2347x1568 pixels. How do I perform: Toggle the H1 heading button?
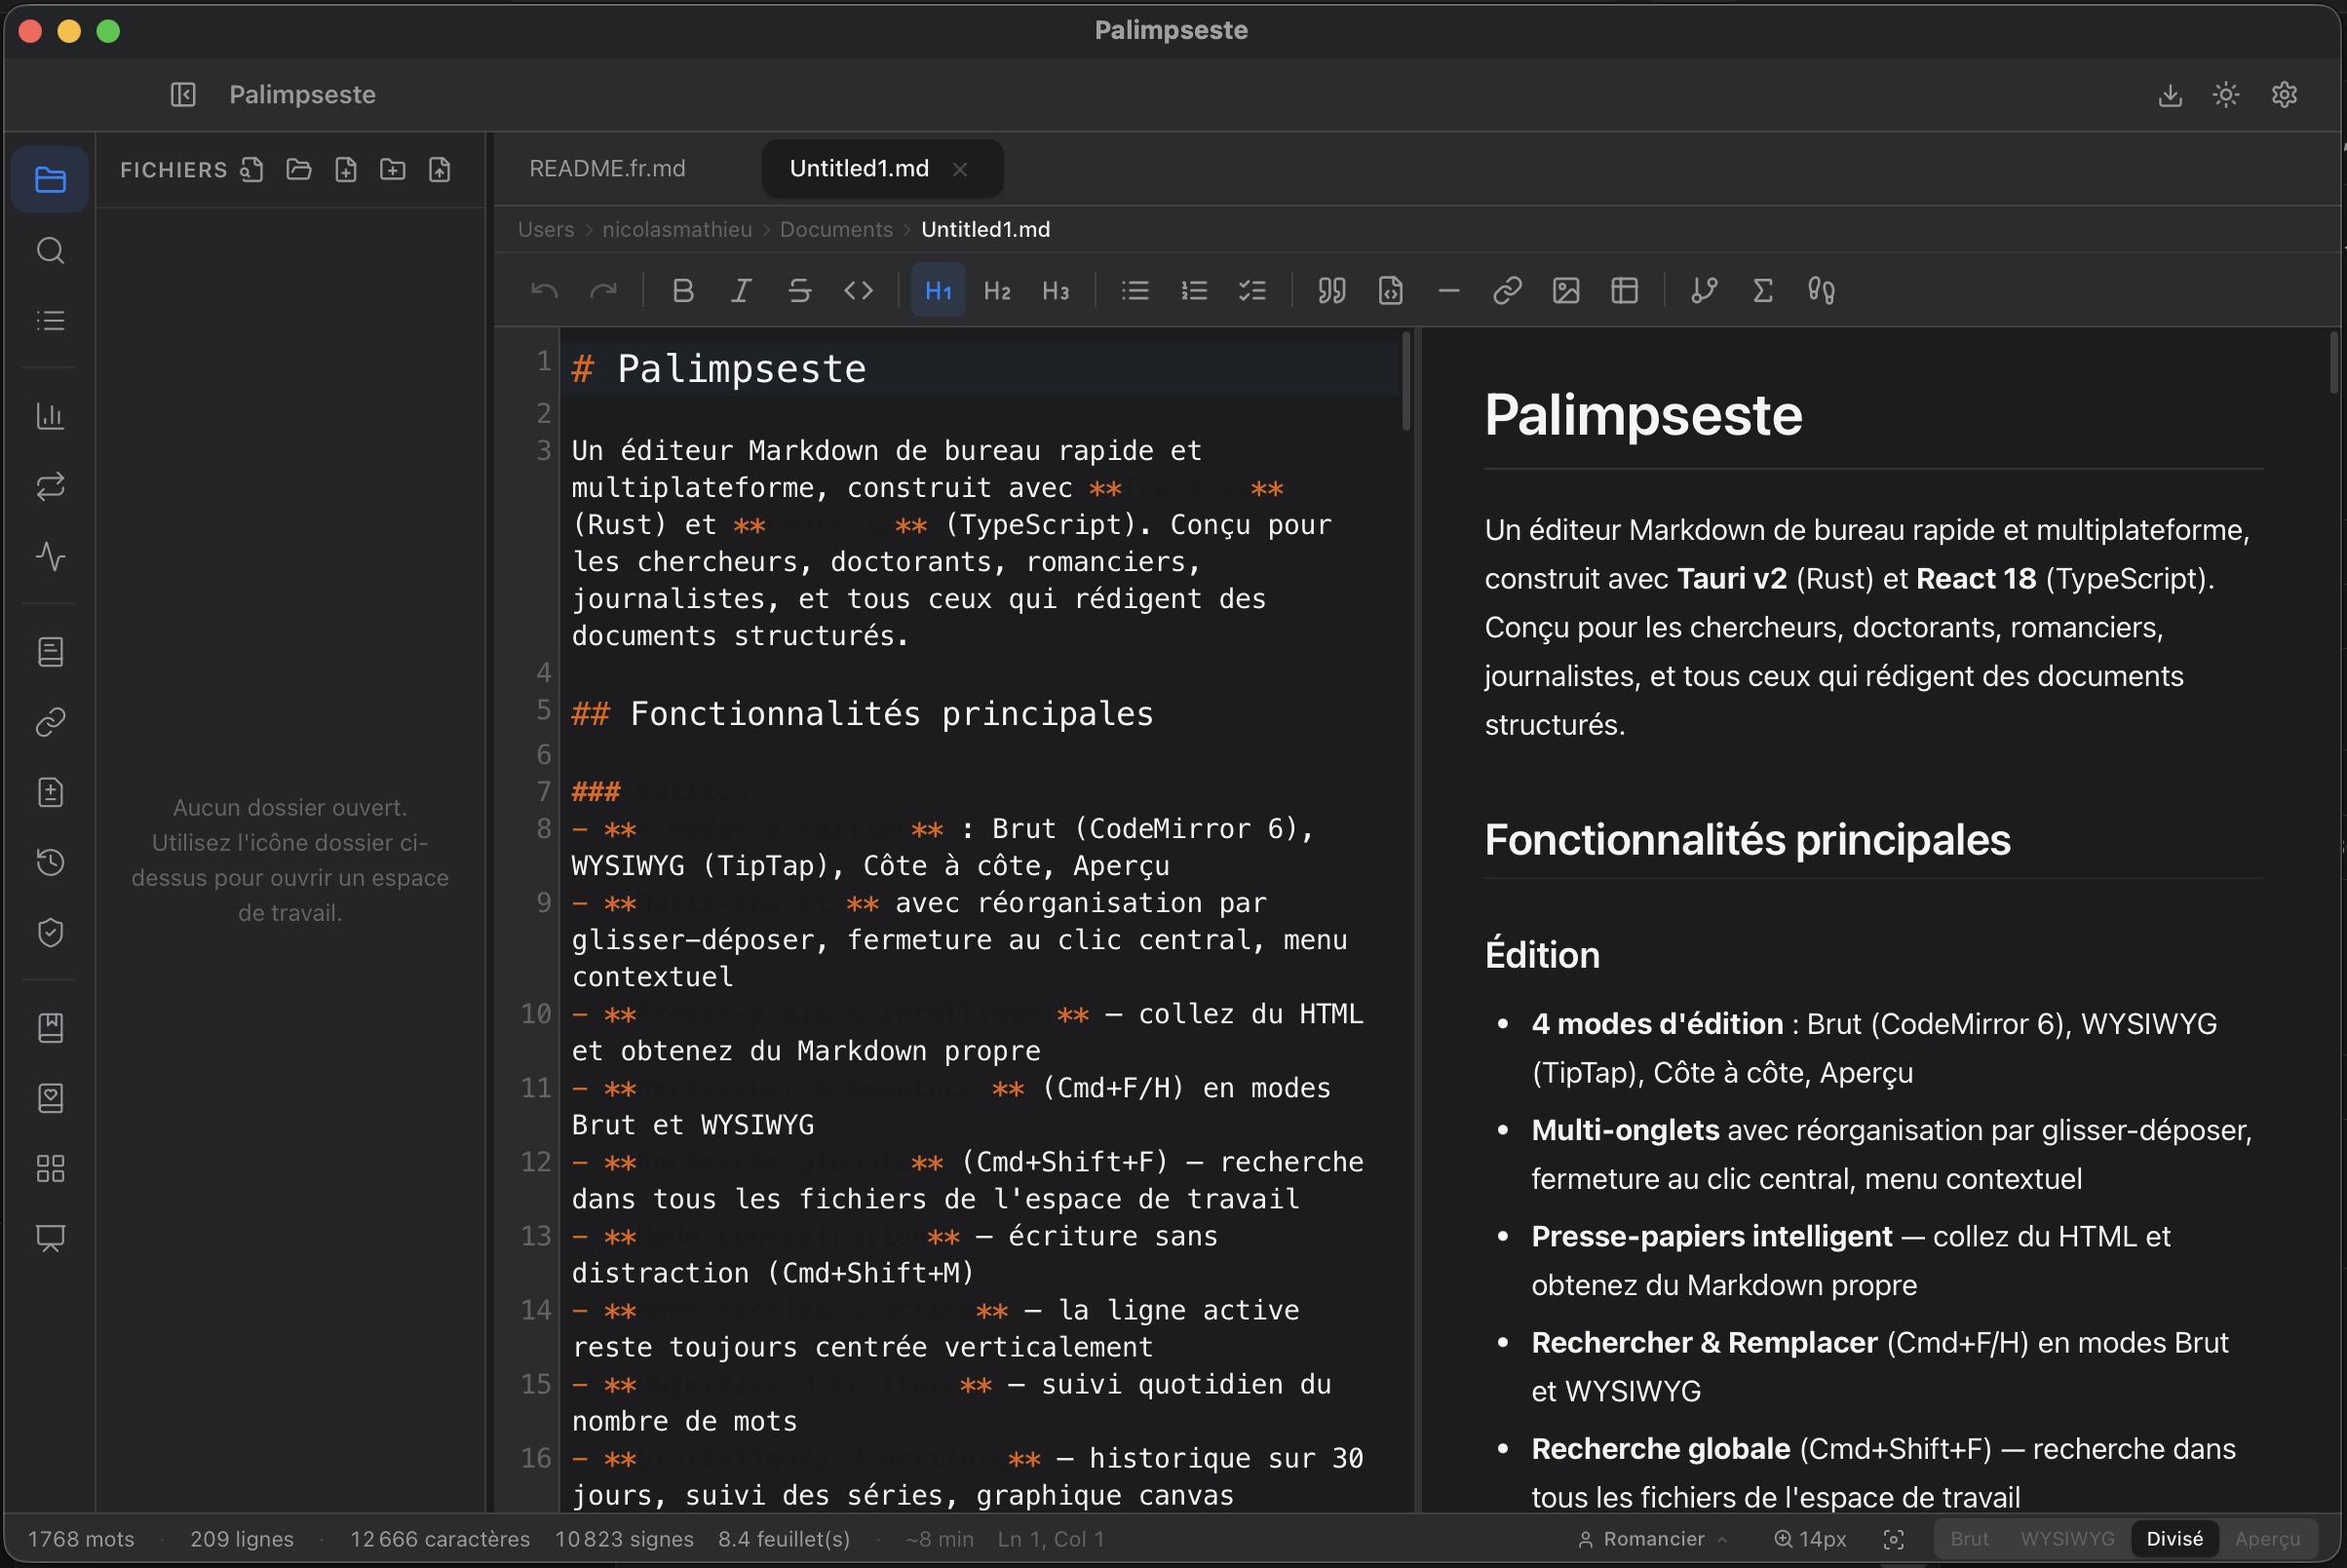point(938,290)
